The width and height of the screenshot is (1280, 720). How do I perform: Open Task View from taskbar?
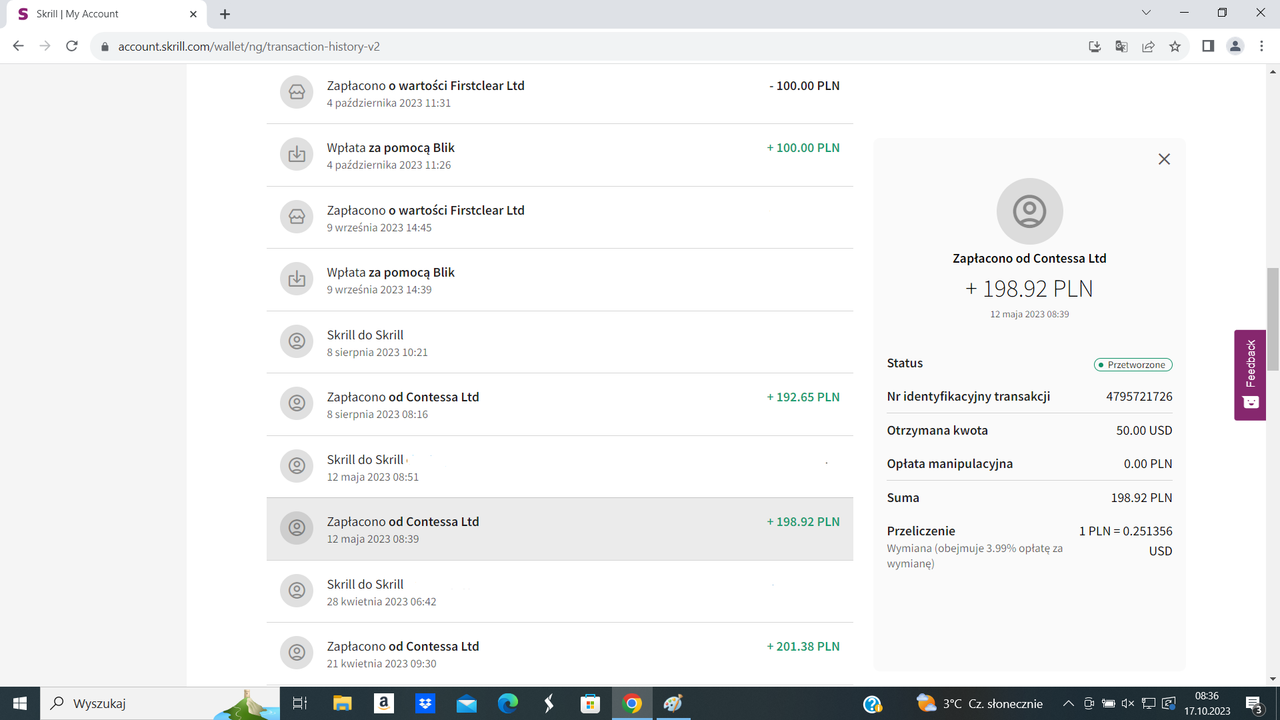(x=298, y=703)
